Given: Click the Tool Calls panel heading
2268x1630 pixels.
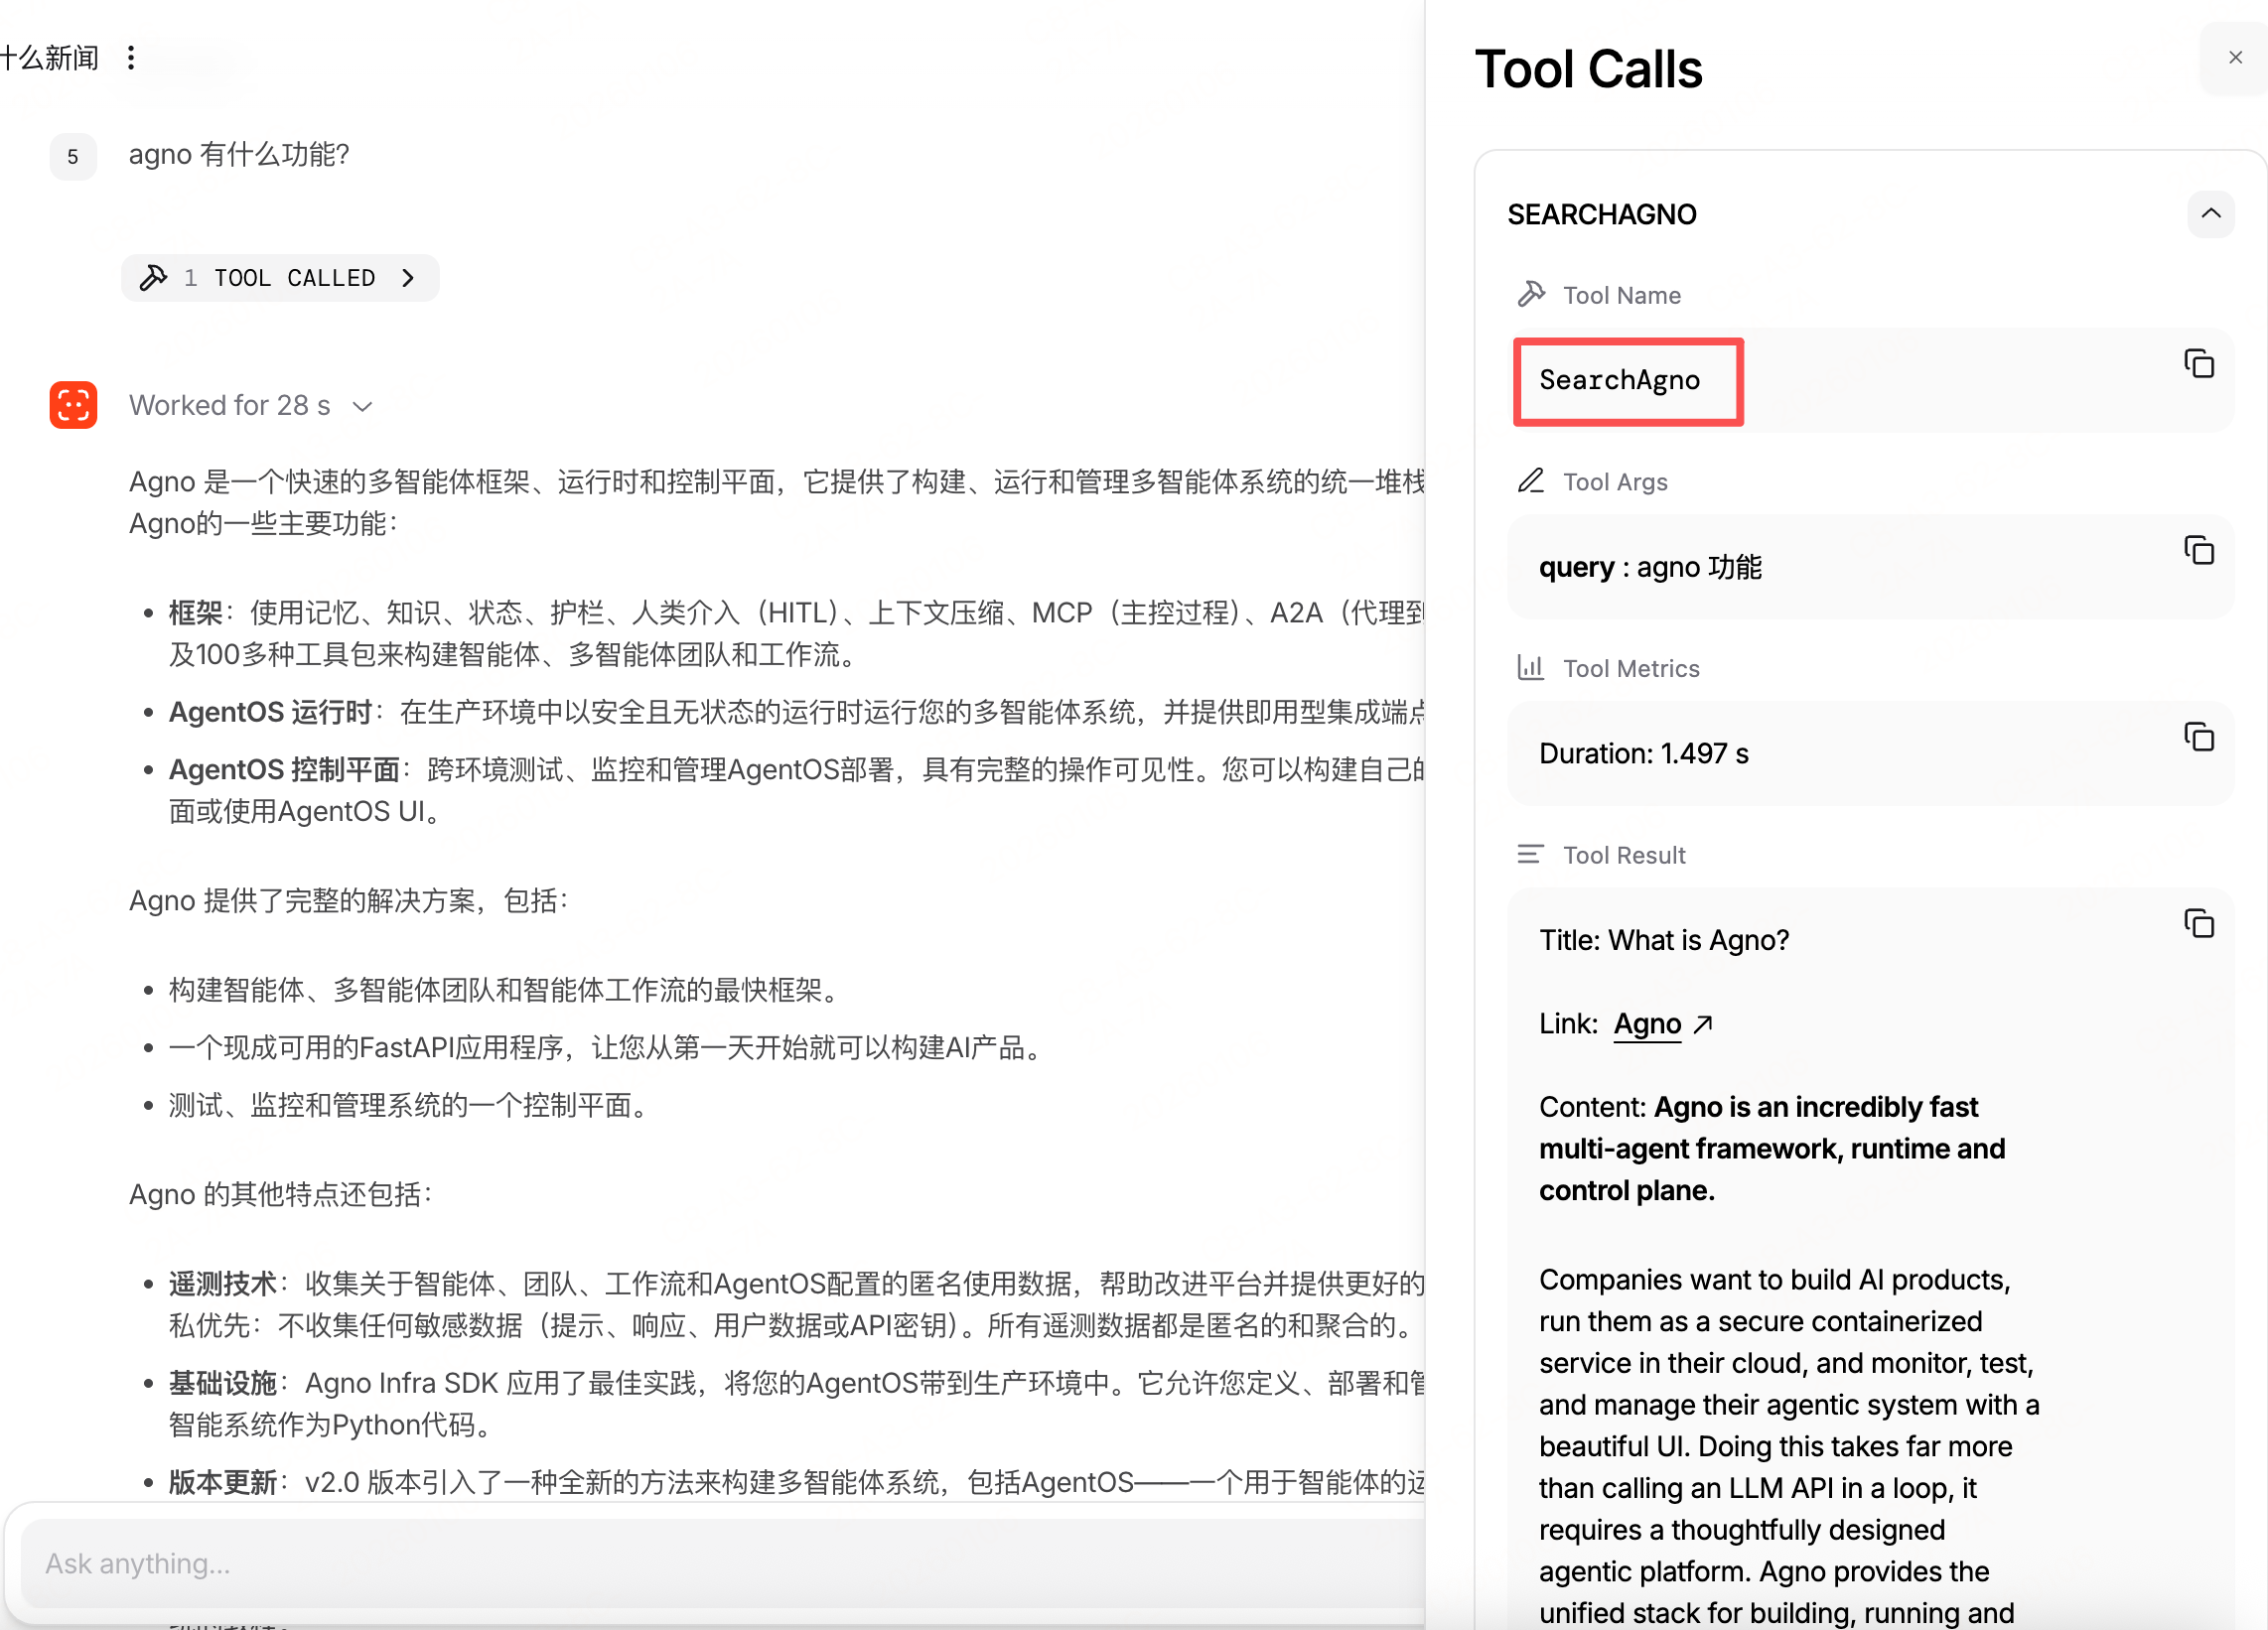Looking at the screenshot, I should point(1588,70).
